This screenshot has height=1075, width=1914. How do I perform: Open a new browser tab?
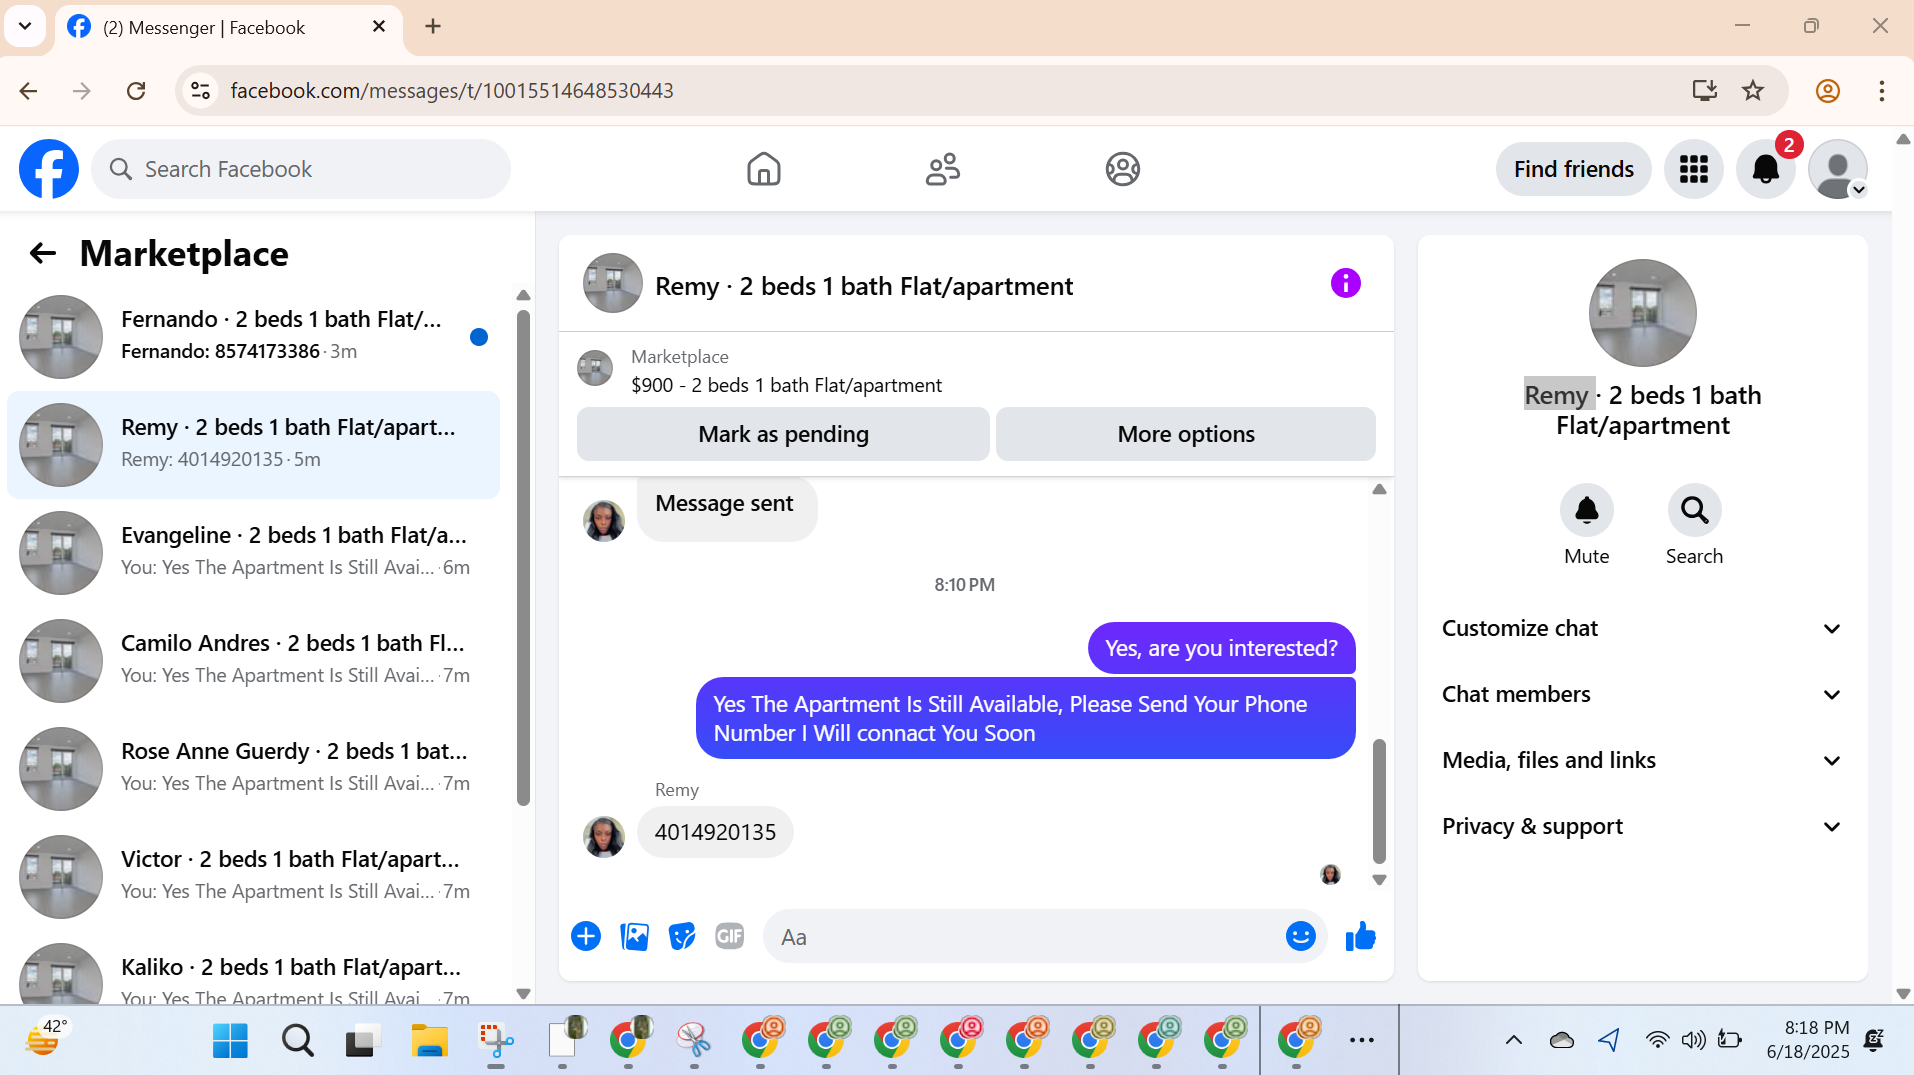click(x=432, y=27)
